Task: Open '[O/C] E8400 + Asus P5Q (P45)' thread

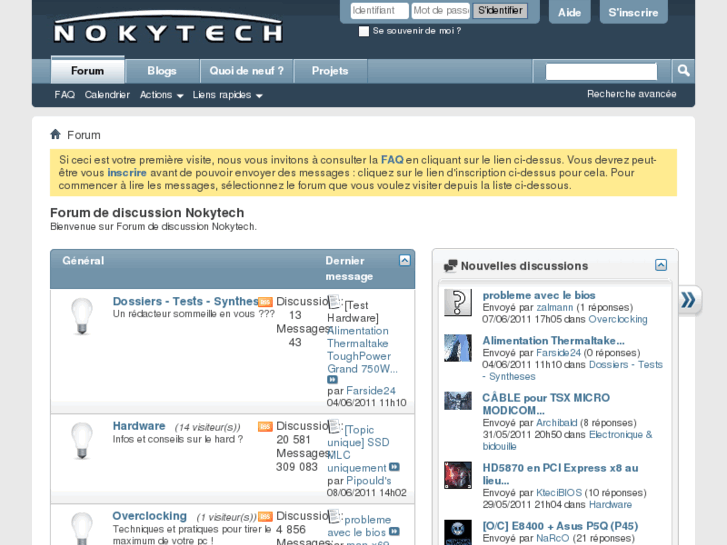Action: click(x=560, y=526)
